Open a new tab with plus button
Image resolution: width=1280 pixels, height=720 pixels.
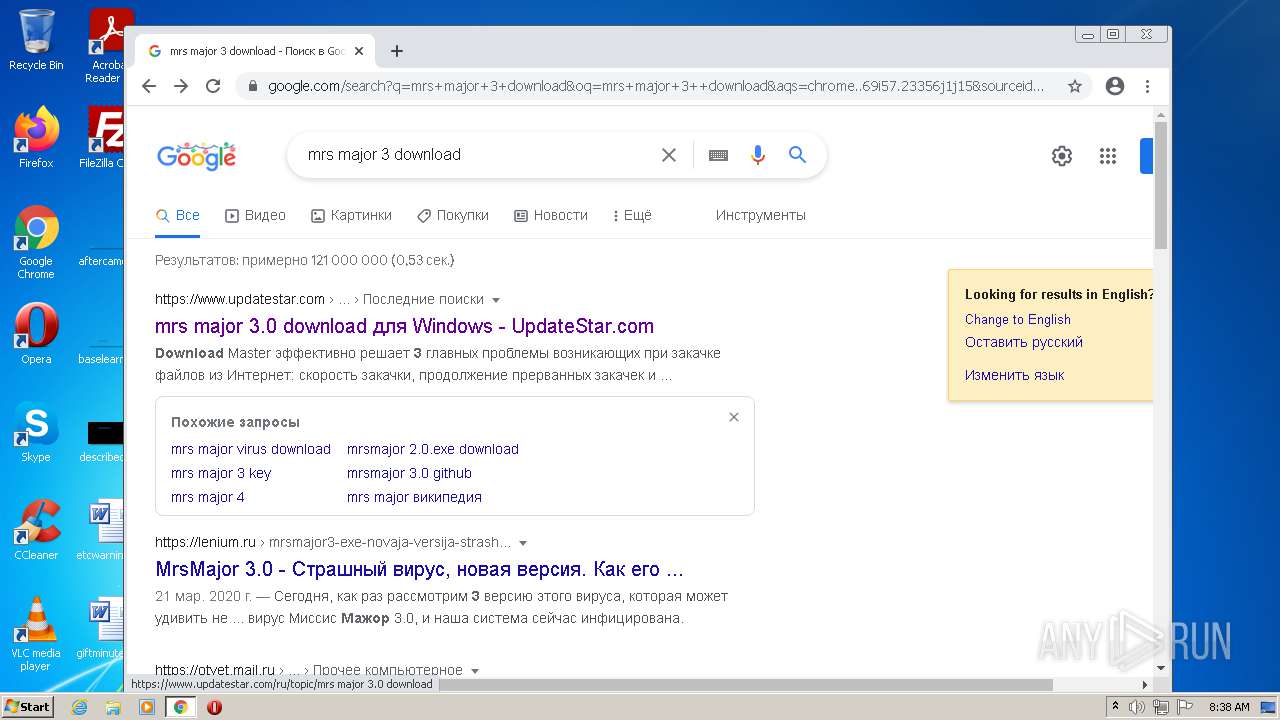[397, 51]
